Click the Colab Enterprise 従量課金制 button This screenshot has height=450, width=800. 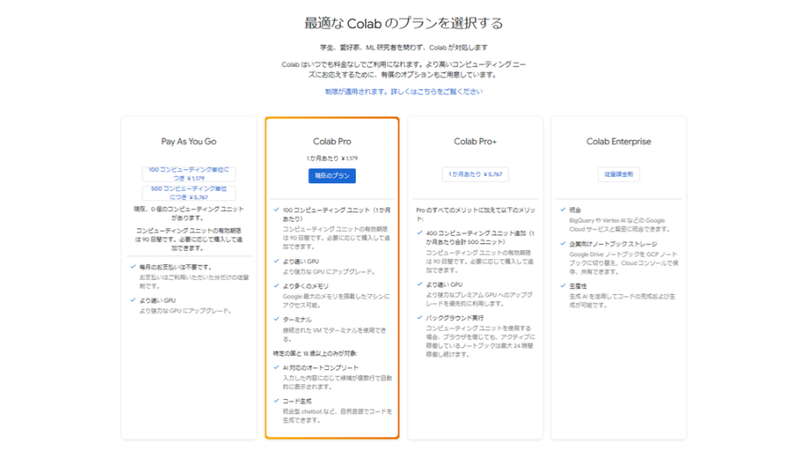pyautogui.click(x=618, y=174)
